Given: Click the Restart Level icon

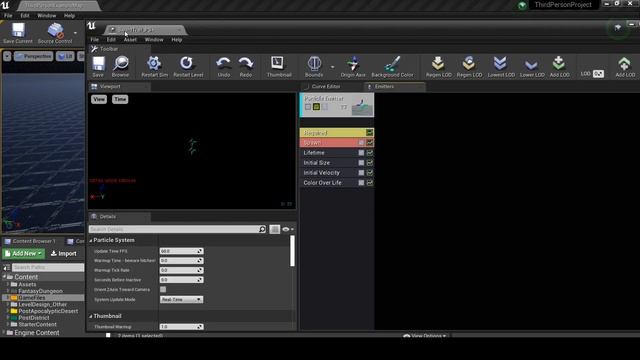Looking at the screenshot, I should click(x=187, y=64).
